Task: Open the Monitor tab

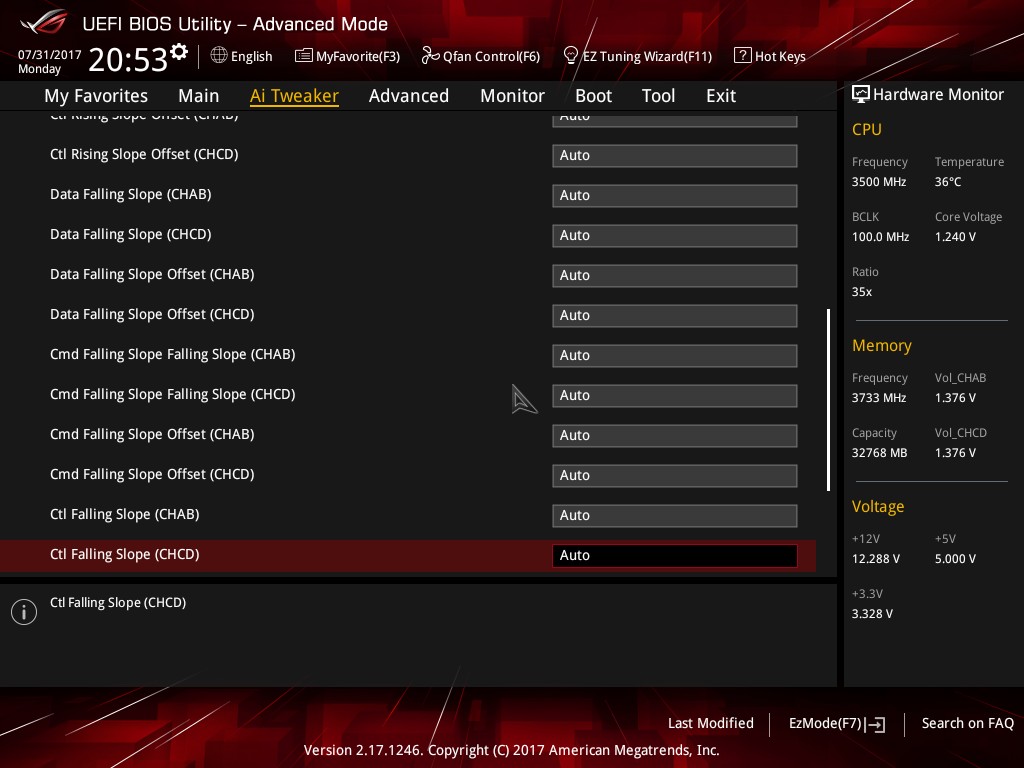Action: [512, 96]
